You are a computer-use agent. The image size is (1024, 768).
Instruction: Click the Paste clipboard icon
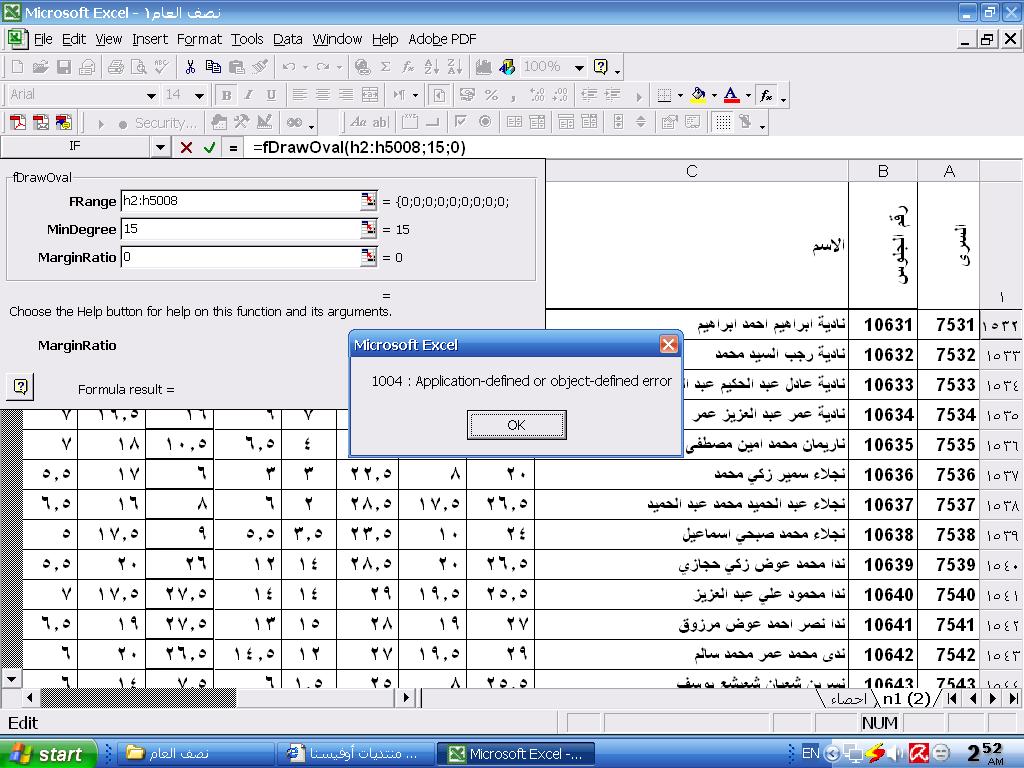click(236, 67)
